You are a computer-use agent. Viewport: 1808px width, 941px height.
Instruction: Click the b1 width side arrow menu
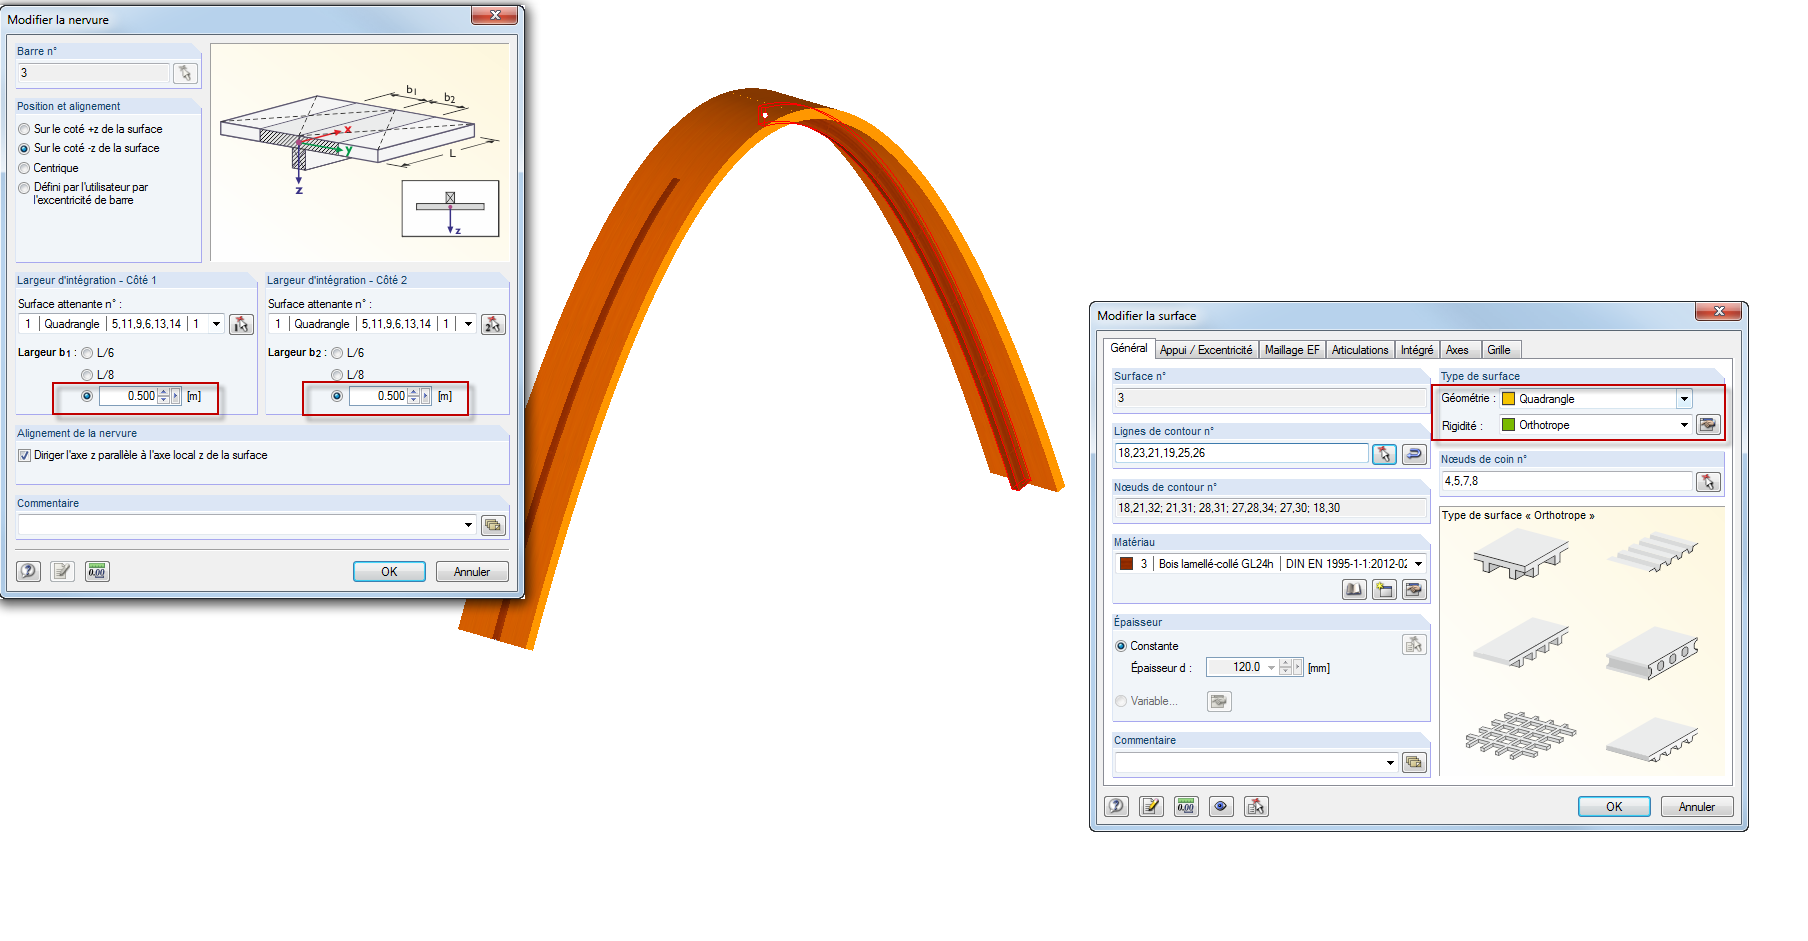176,396
